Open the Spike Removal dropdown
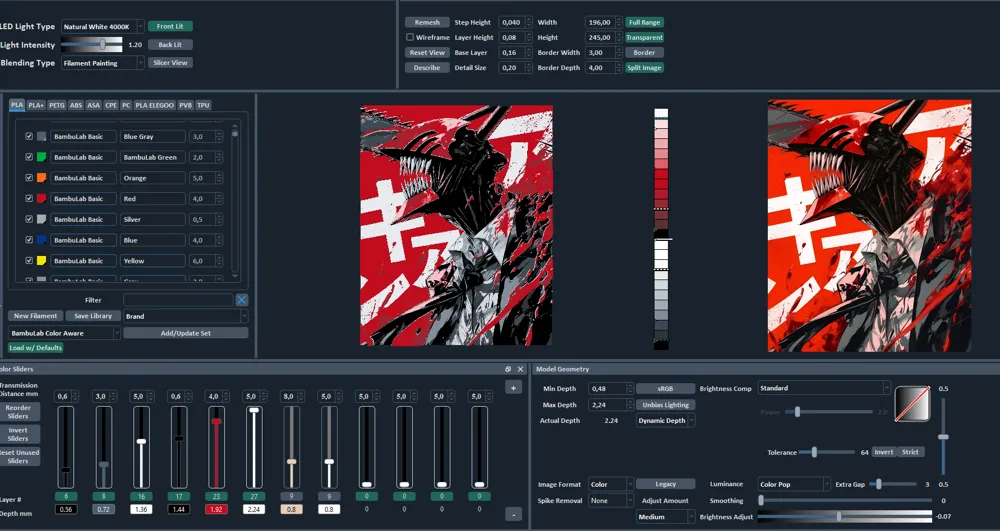This screenshot has height=531, width=1000. pyautogui.click(x=610, y=500)
